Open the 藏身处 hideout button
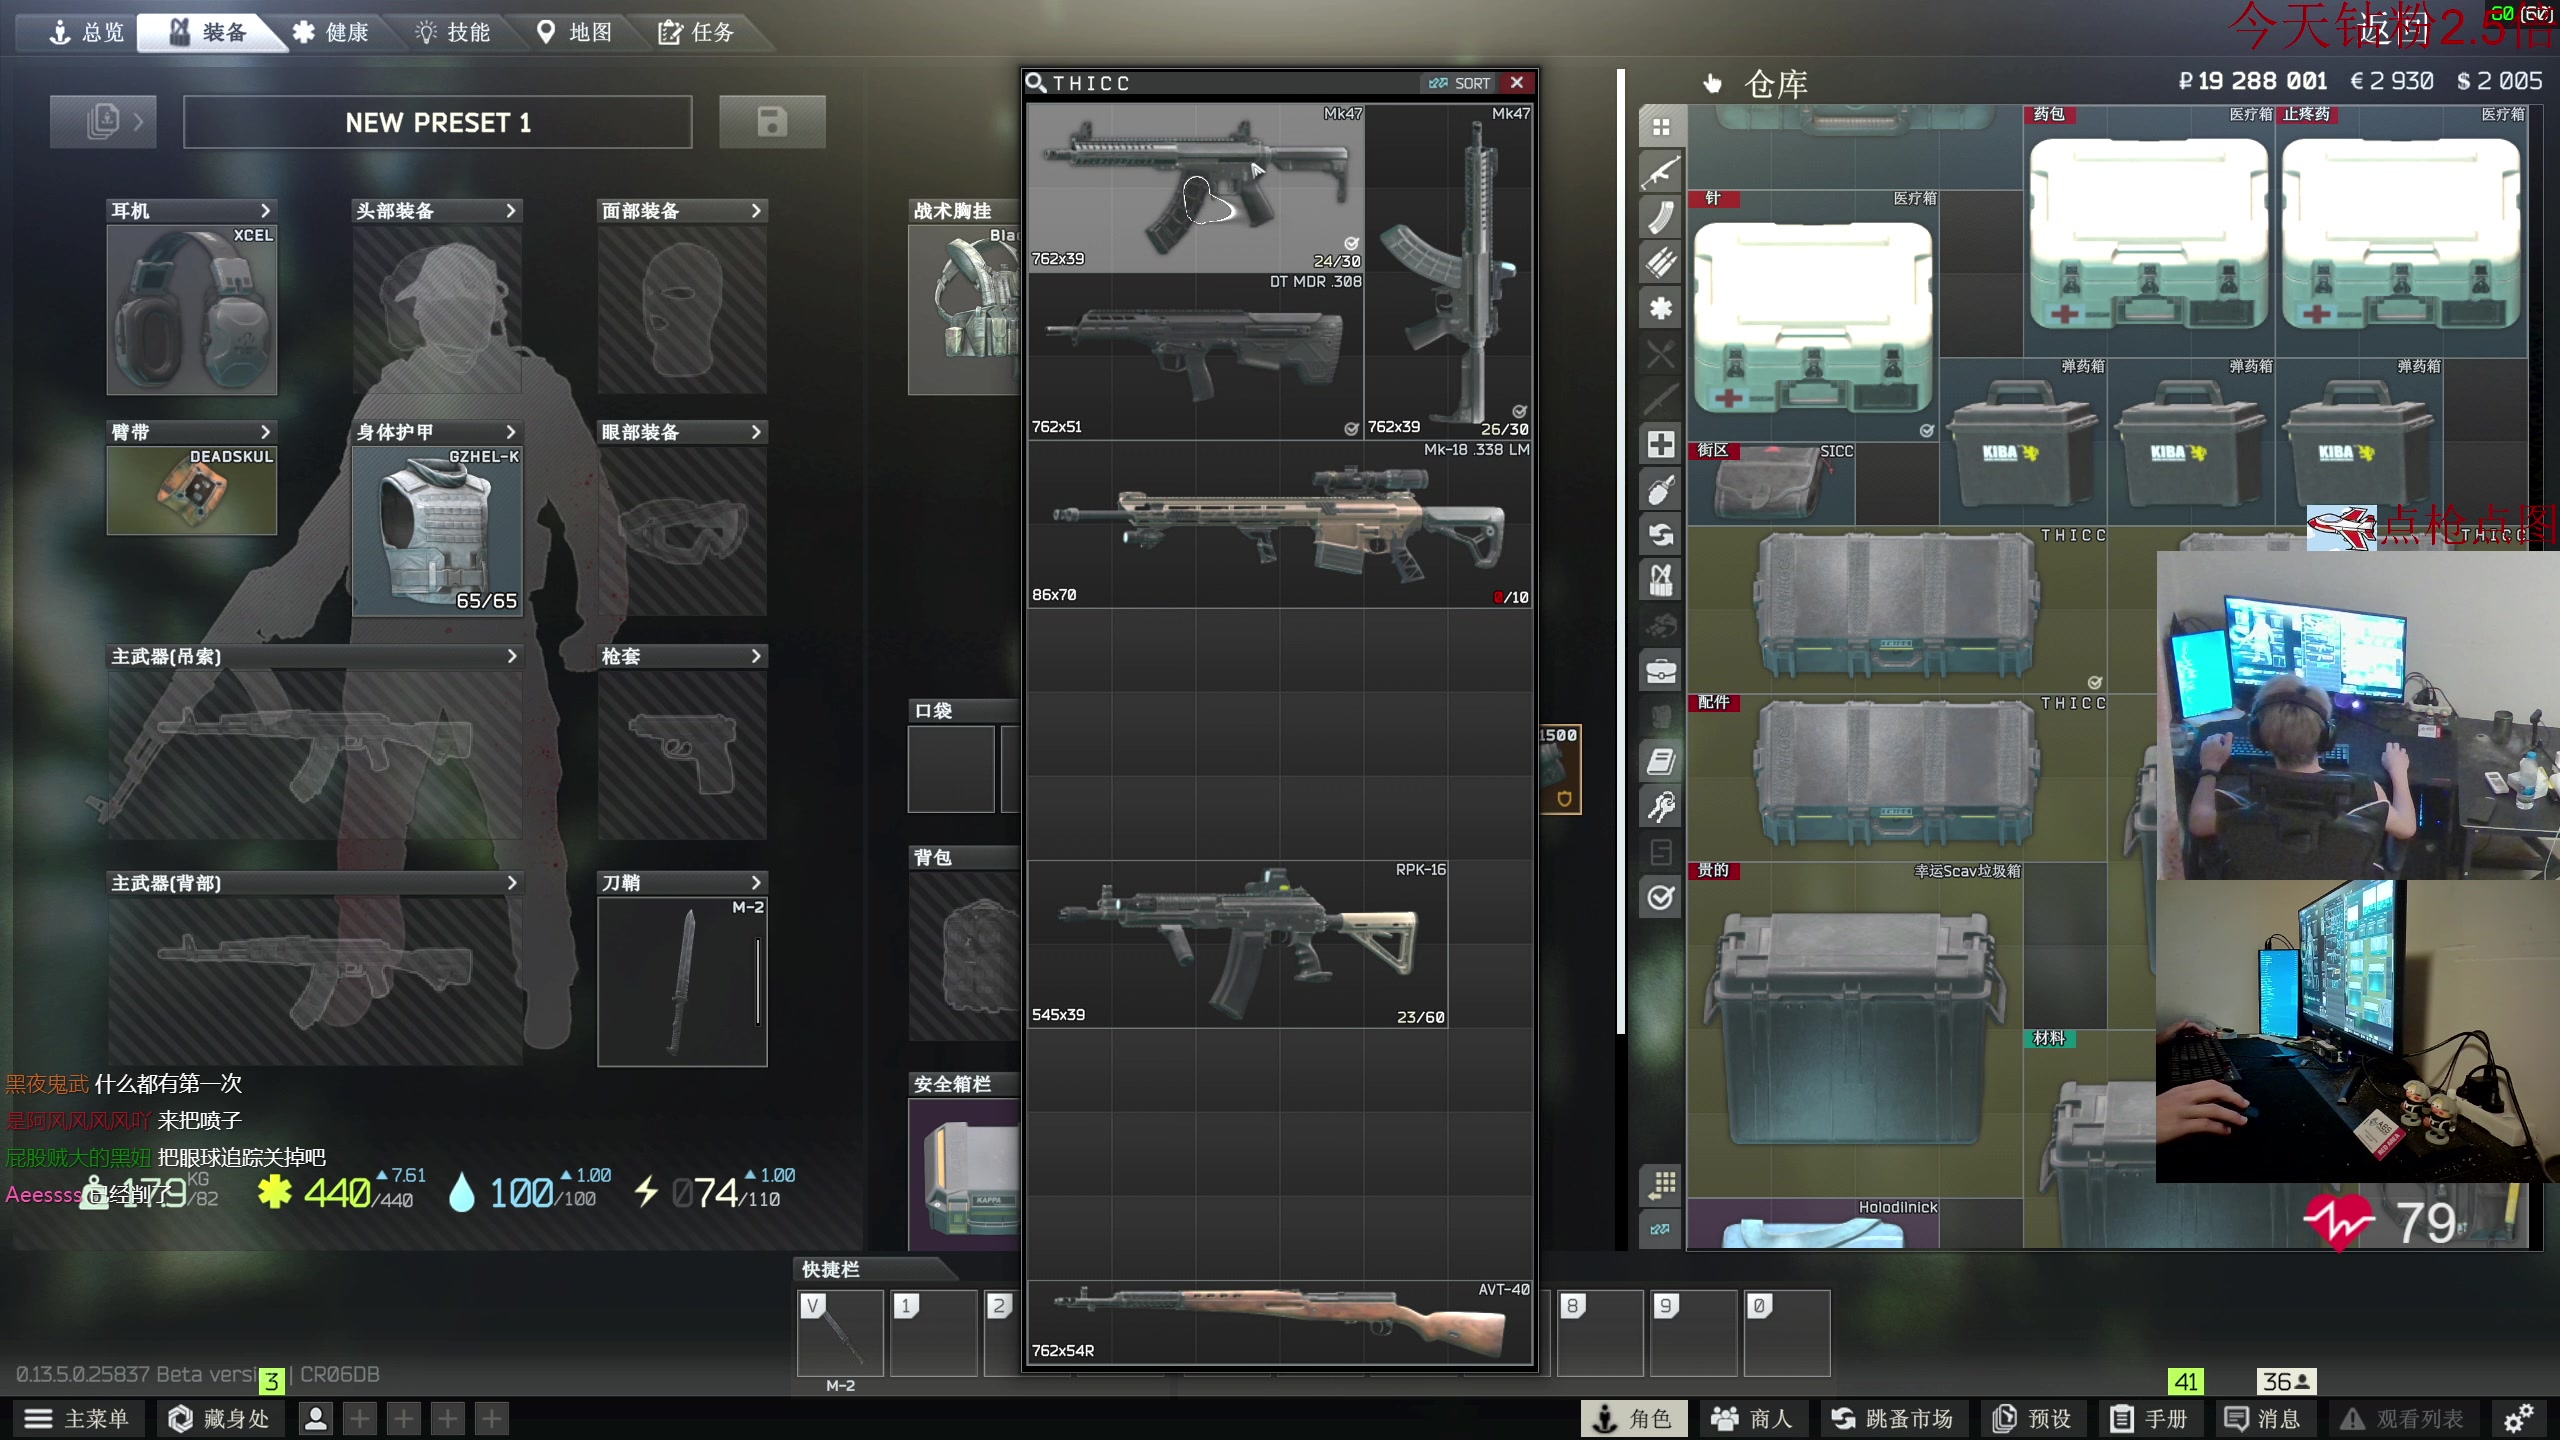 [x=220, y=1418]
